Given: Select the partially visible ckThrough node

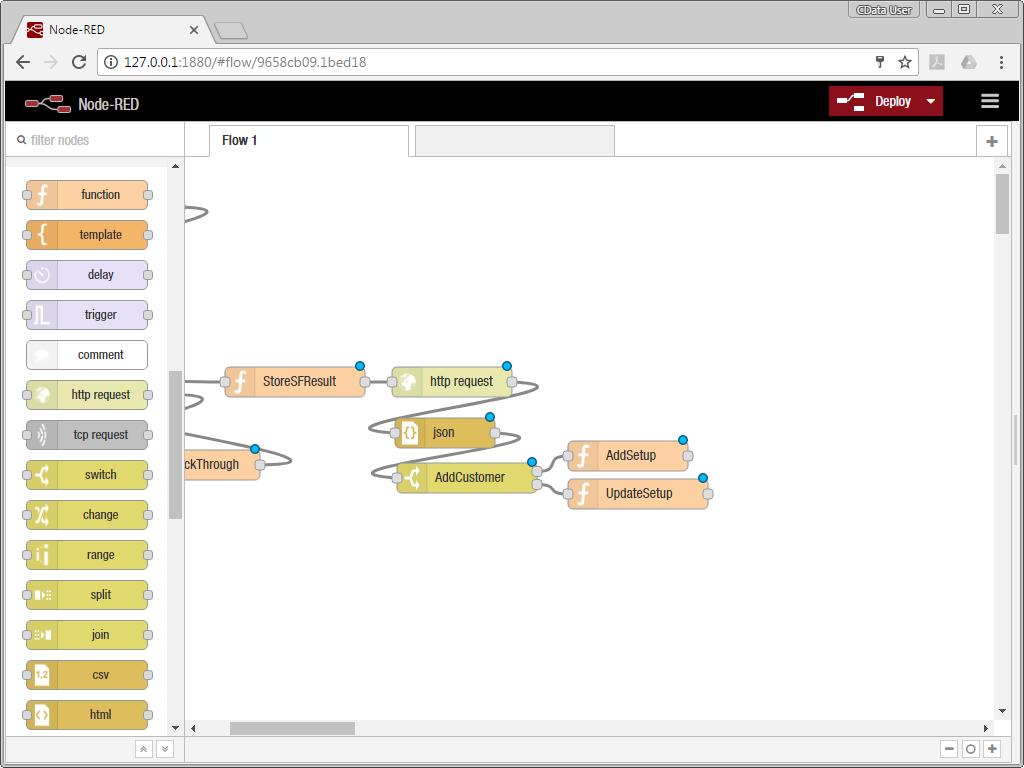Looking at the screenshot, I should coord(222,464).
